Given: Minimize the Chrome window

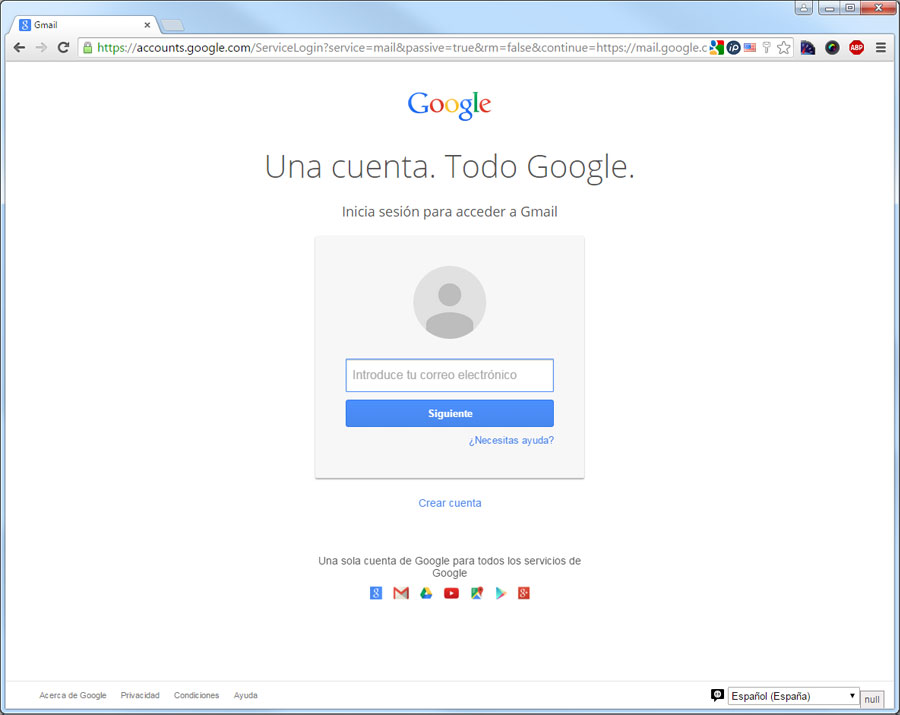Looking at the screenshot, I should 829,7.
